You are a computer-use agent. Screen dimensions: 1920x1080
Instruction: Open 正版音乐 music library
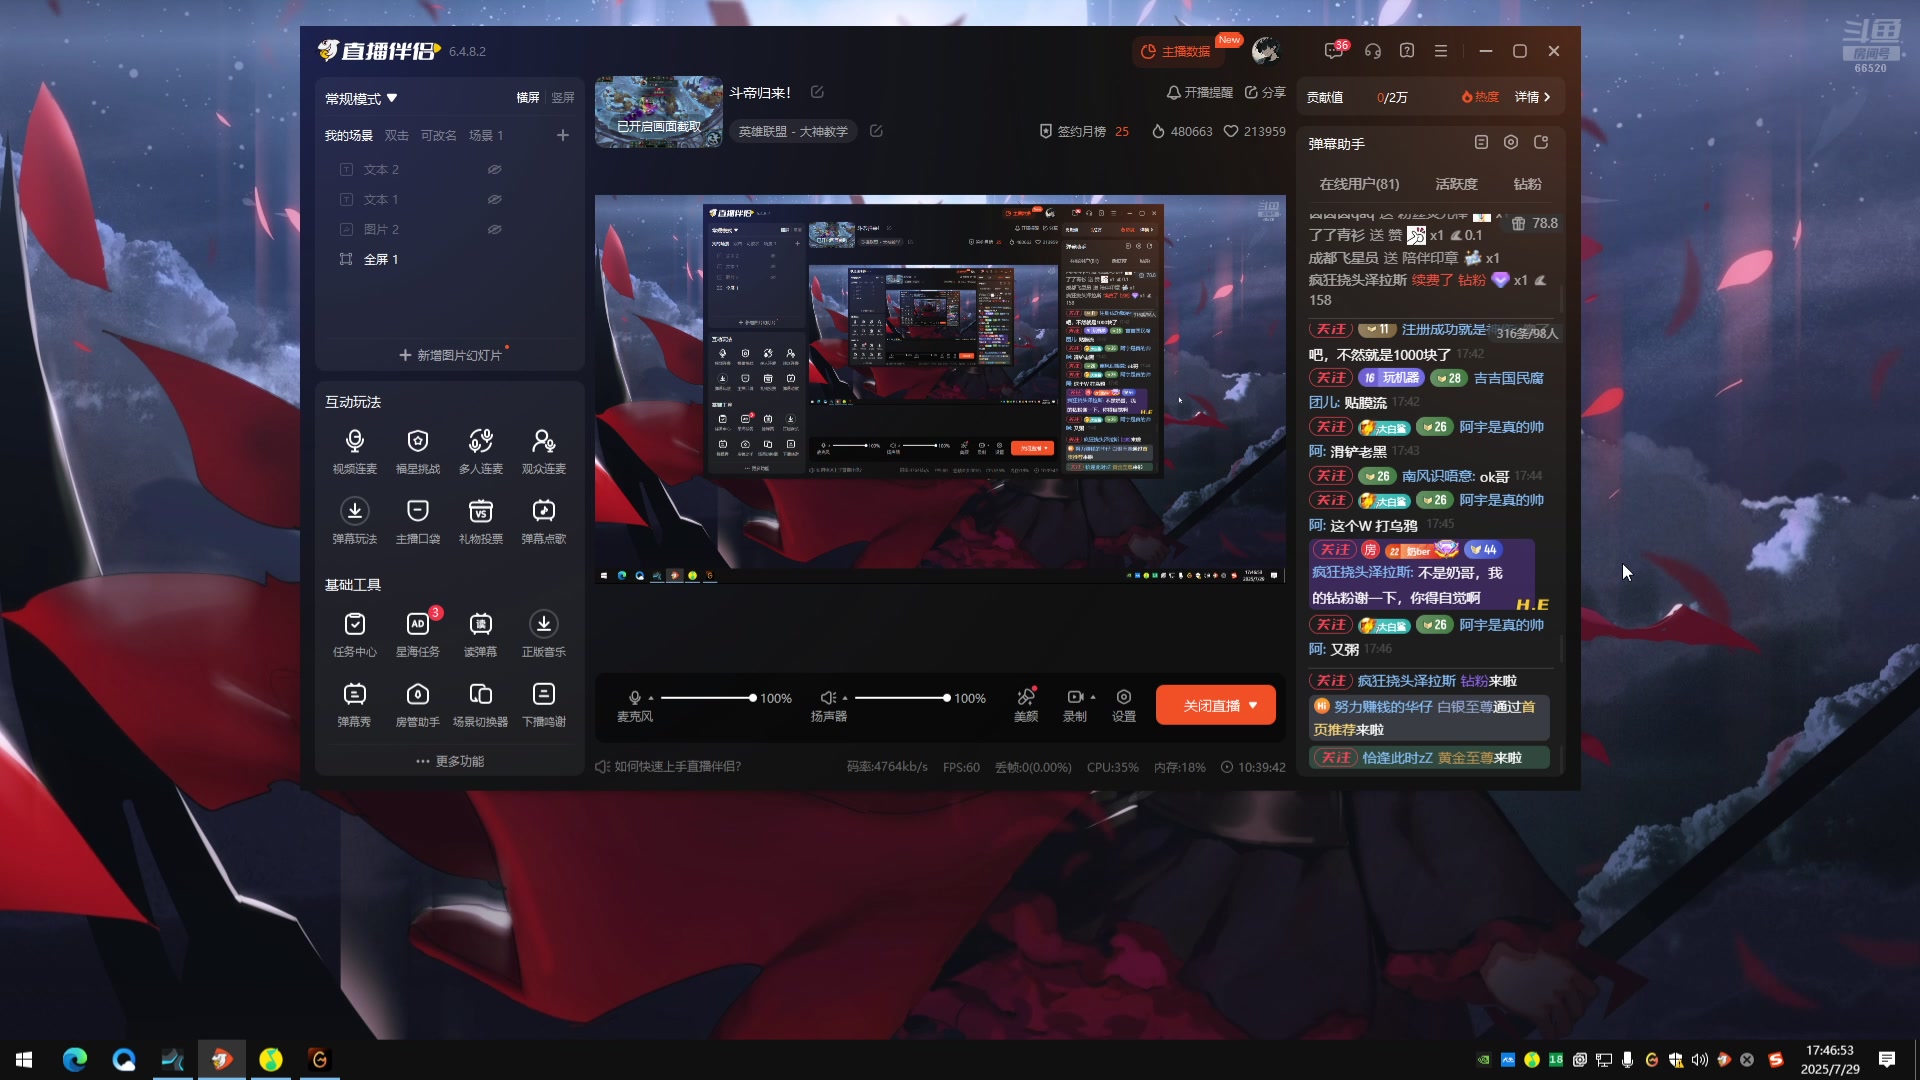click(544, 634)
